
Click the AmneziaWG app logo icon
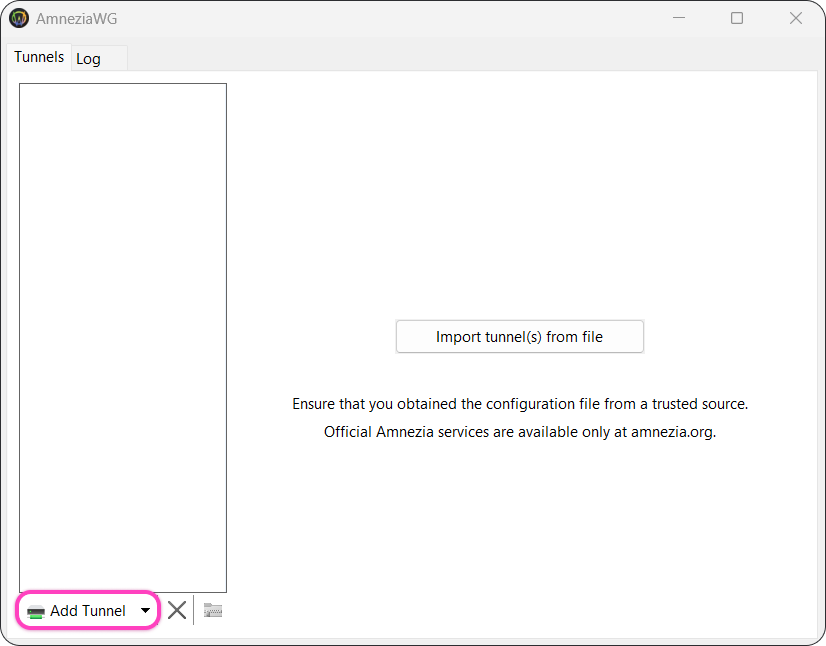tap(19, 18)
